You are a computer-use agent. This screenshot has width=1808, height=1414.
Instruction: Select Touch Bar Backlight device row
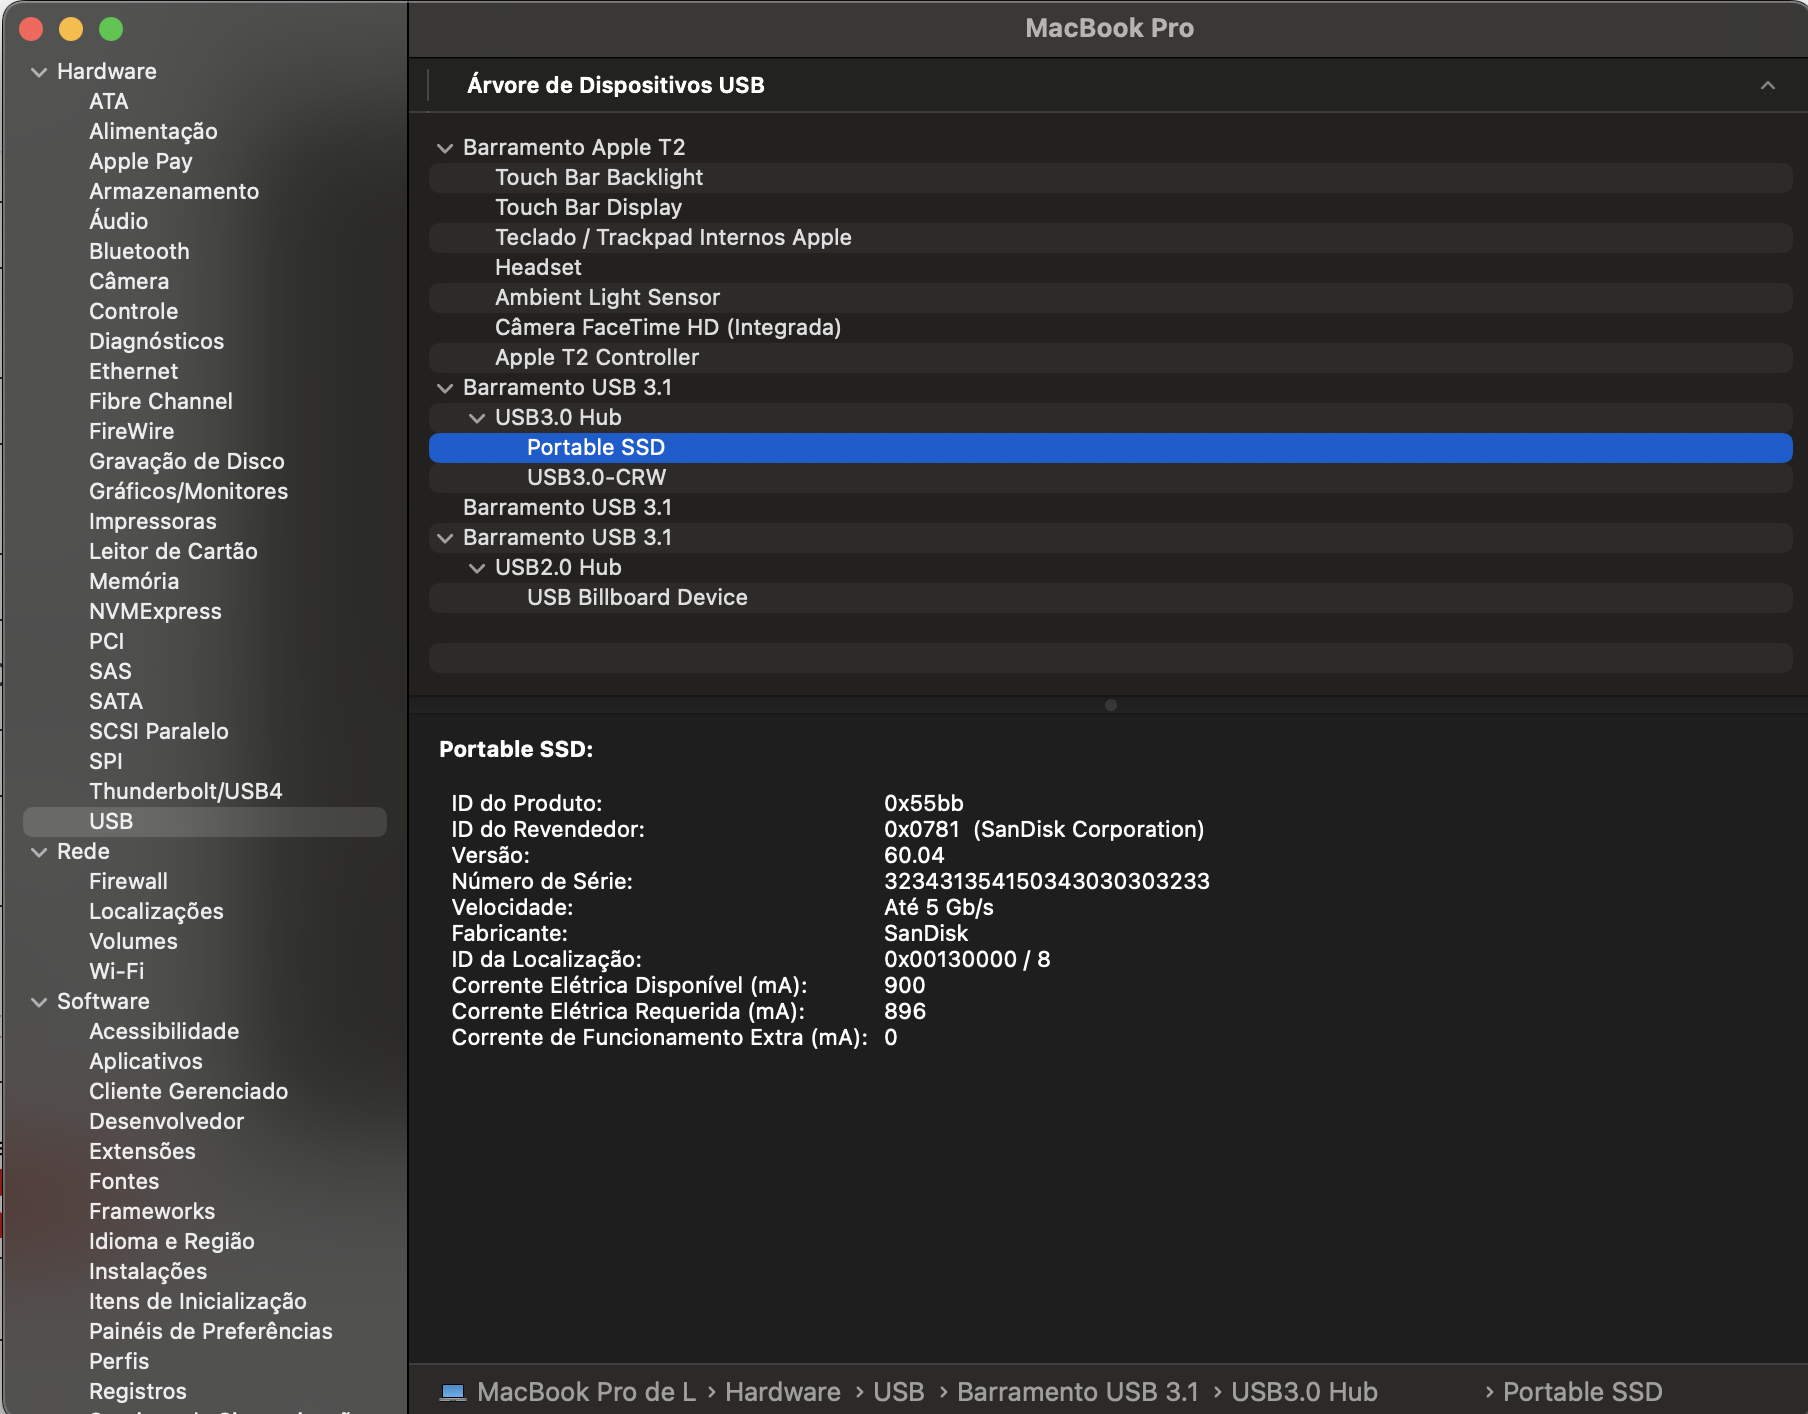tap(1110, 178)
